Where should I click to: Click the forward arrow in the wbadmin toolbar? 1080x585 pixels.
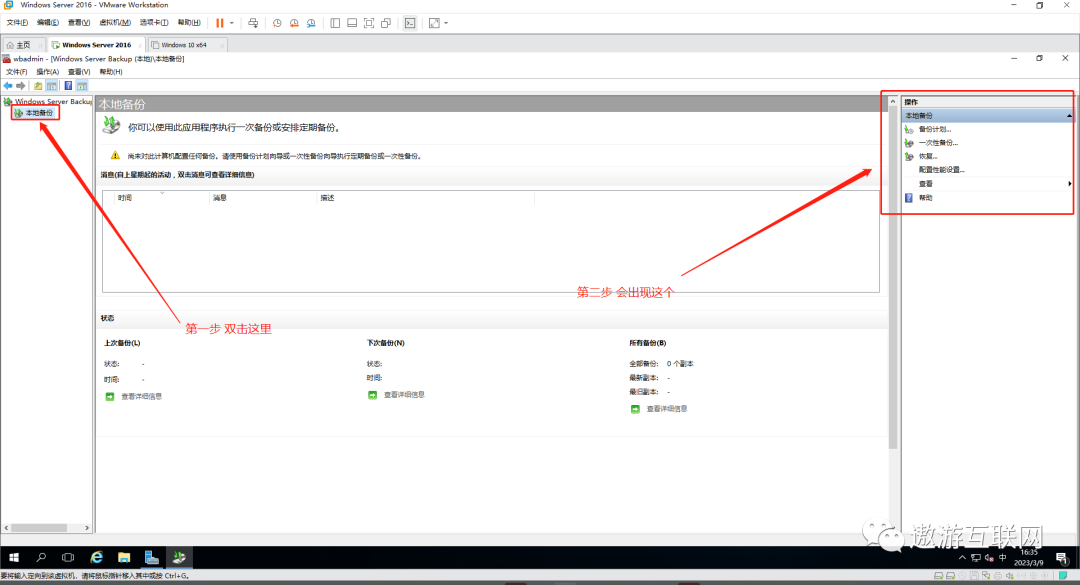coord(21,85)
